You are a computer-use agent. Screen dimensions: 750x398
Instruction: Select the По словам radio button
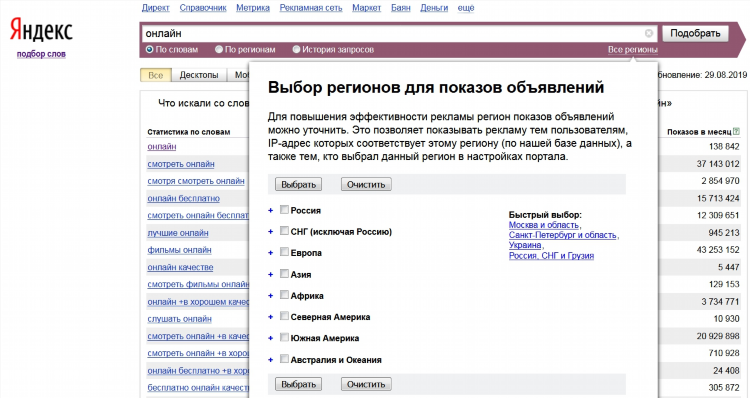(150, 49)
